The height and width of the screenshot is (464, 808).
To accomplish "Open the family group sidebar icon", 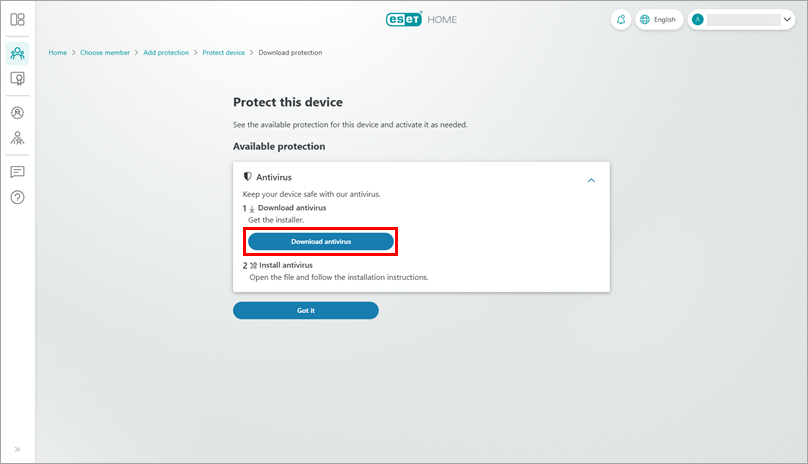I will [x=17, y=138].
